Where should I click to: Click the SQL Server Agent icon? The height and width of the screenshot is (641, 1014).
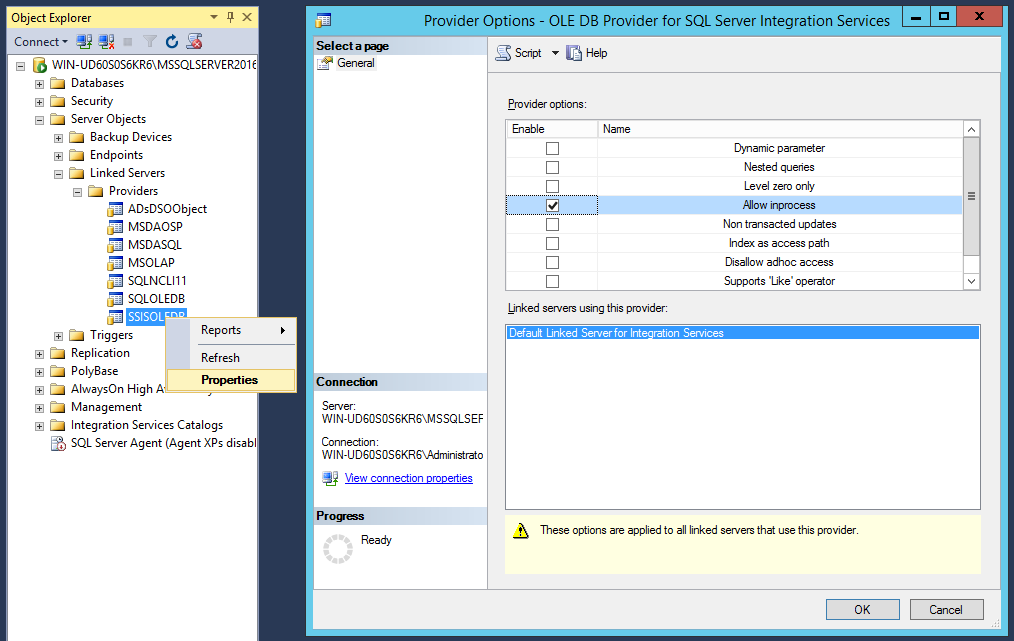point(58,443)
